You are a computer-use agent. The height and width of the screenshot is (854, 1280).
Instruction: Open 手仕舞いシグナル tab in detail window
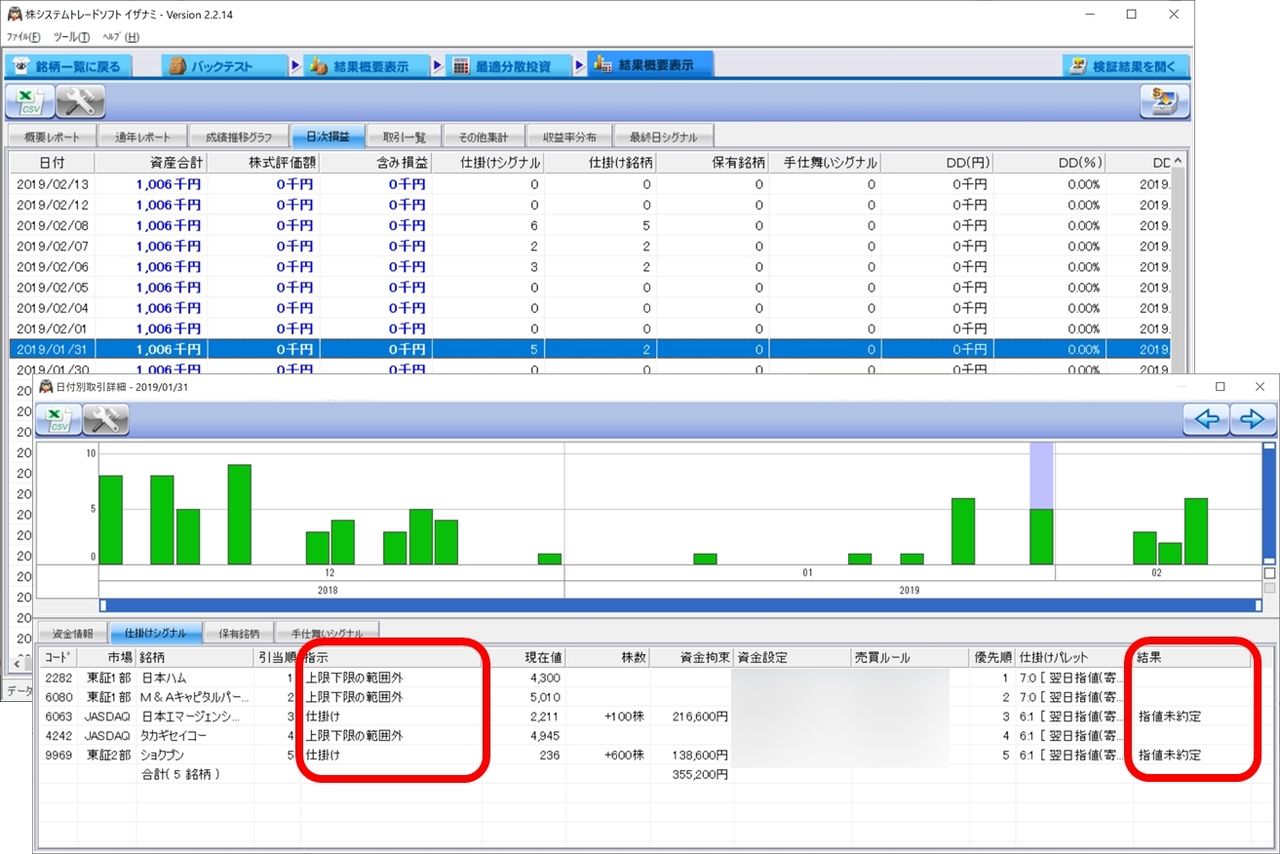click(x=329, y=633)
